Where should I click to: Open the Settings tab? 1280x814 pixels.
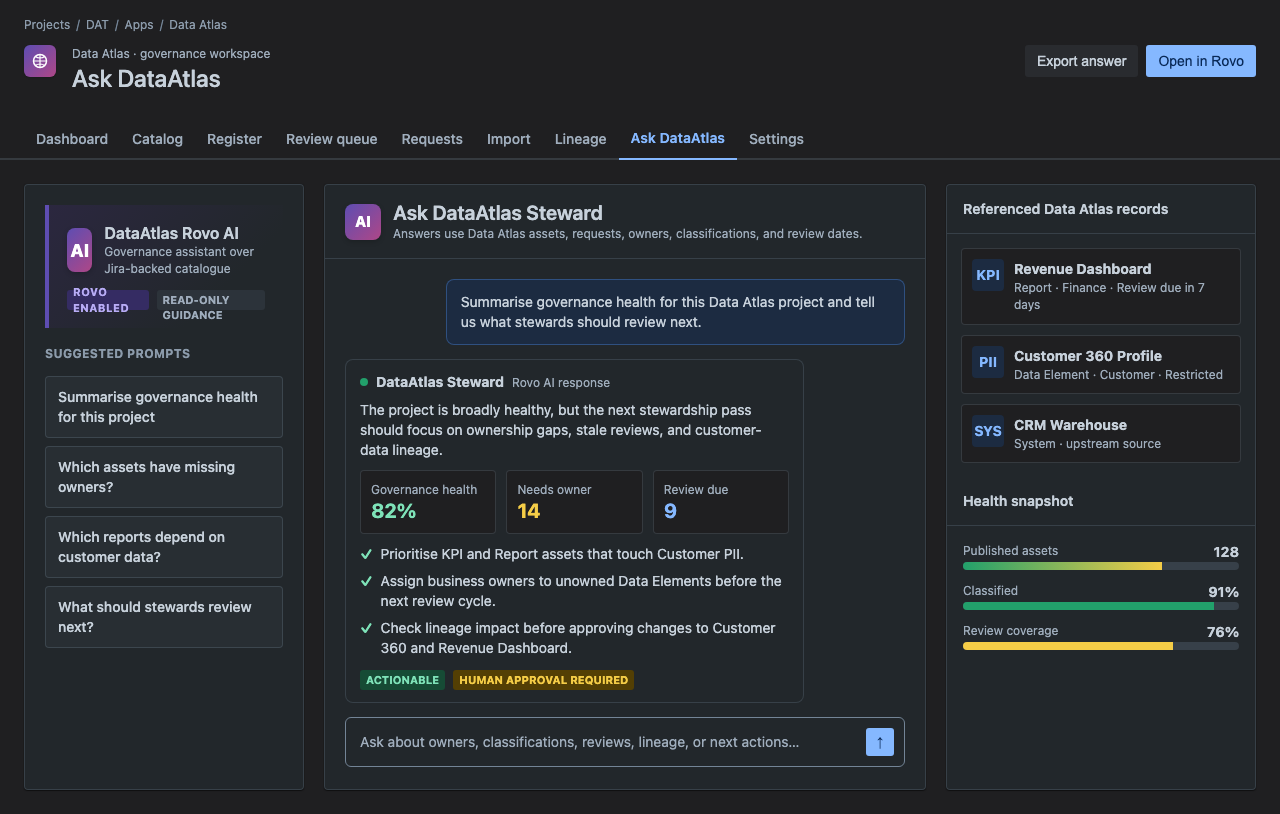(x=776, y=139)
